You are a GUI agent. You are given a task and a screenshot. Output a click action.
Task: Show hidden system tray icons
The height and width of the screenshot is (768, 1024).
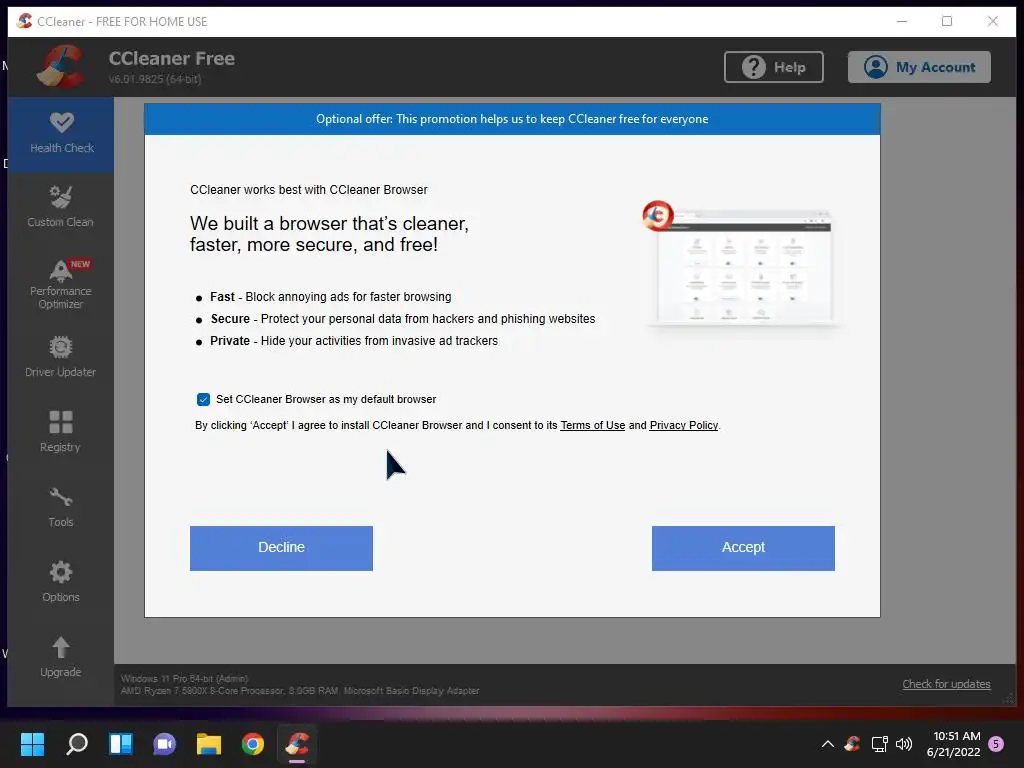(827, 744)
